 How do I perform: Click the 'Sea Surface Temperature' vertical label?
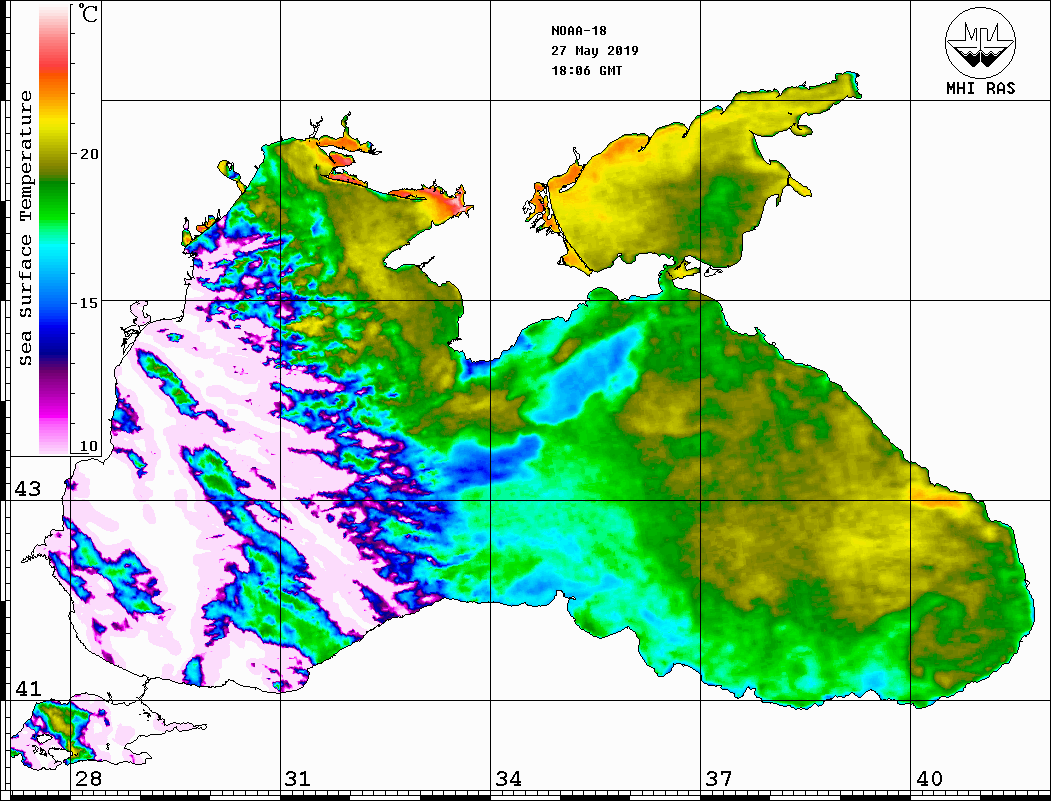click(x=25, y=228)
